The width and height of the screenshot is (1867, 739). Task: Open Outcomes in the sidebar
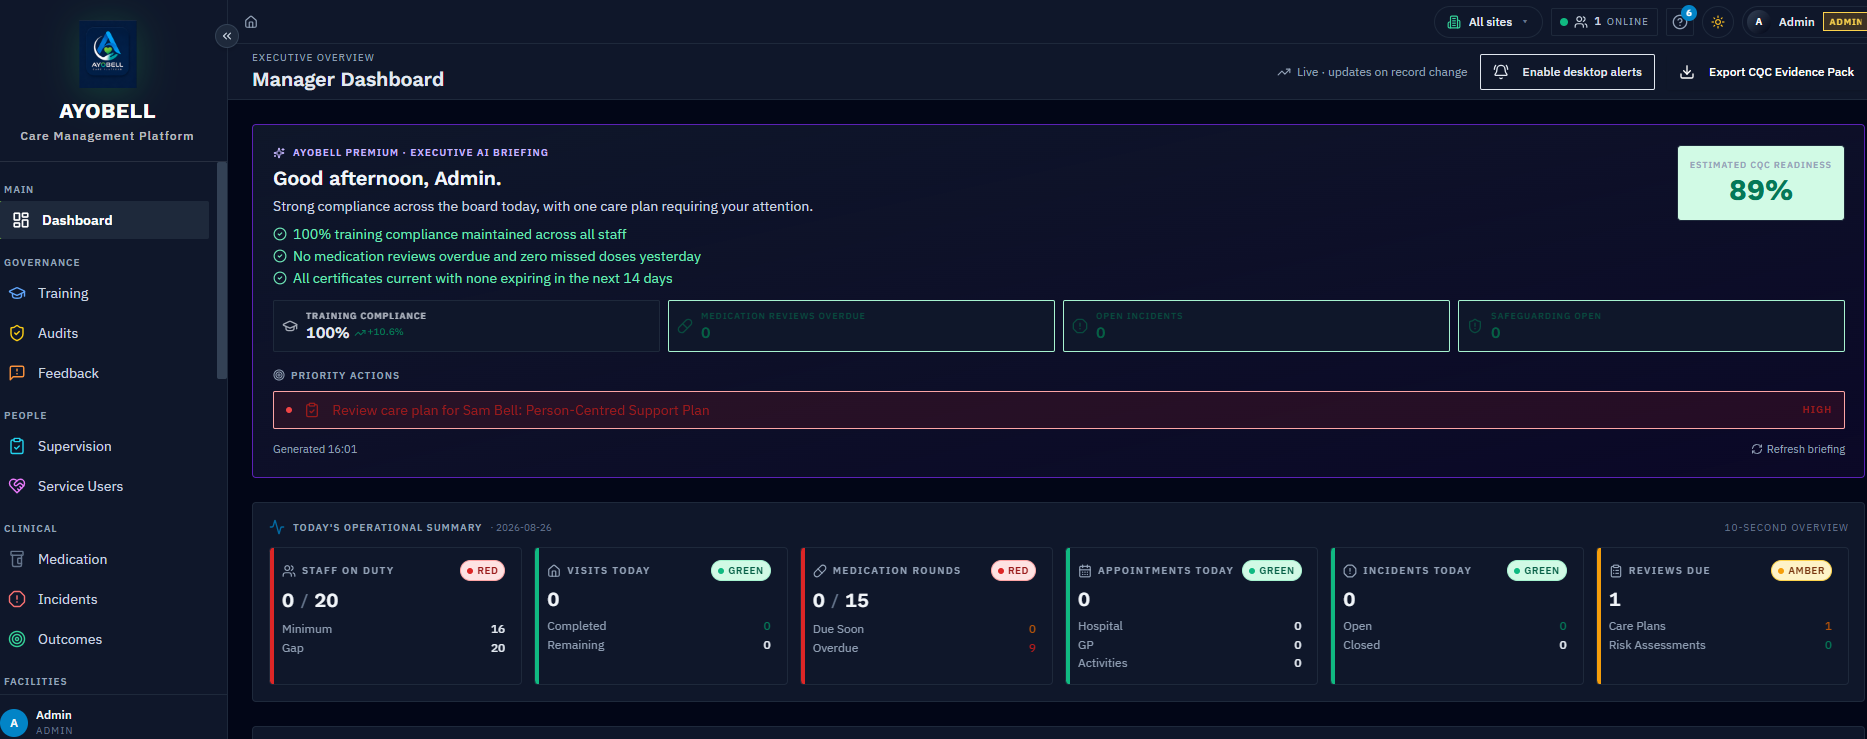tap(104, 639)
